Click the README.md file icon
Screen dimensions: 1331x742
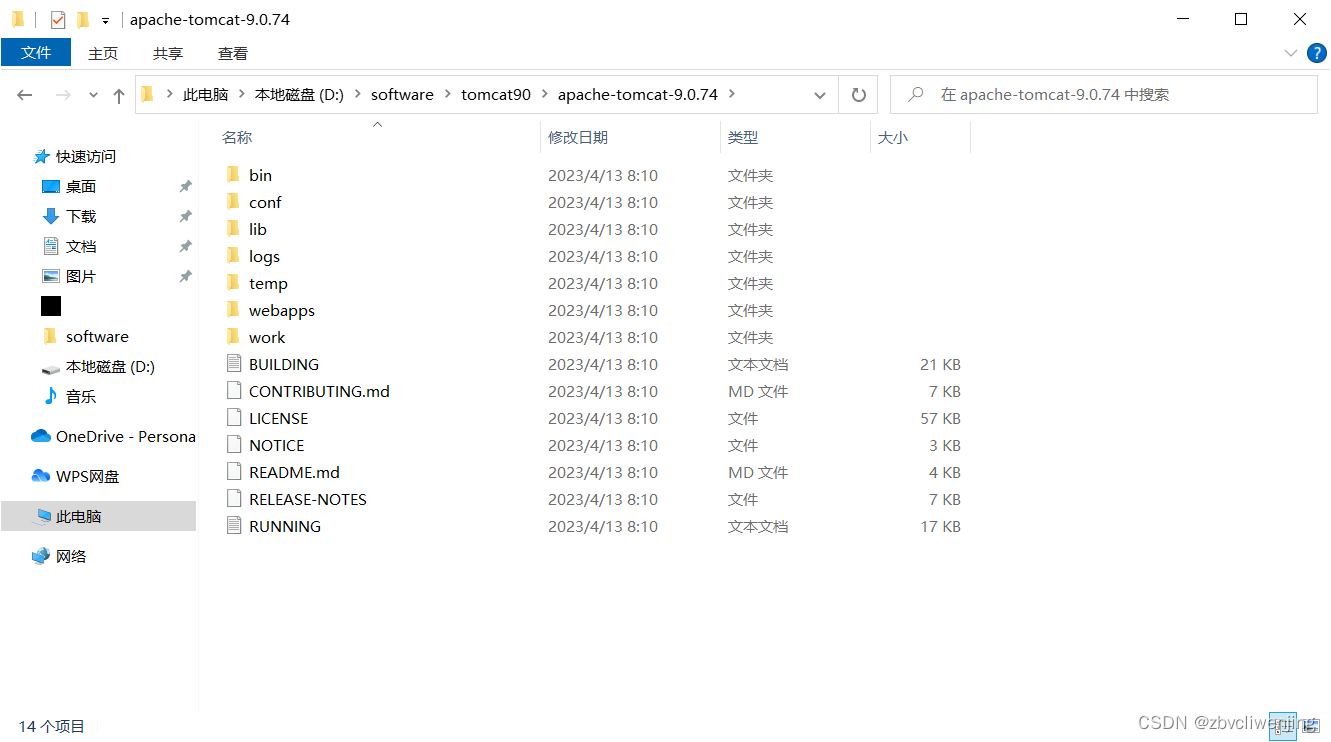click(x=234, y=472)
